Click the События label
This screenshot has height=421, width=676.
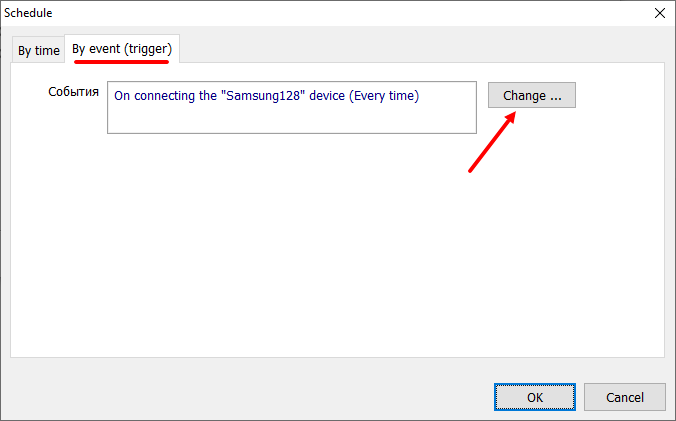tap(73, 92)
